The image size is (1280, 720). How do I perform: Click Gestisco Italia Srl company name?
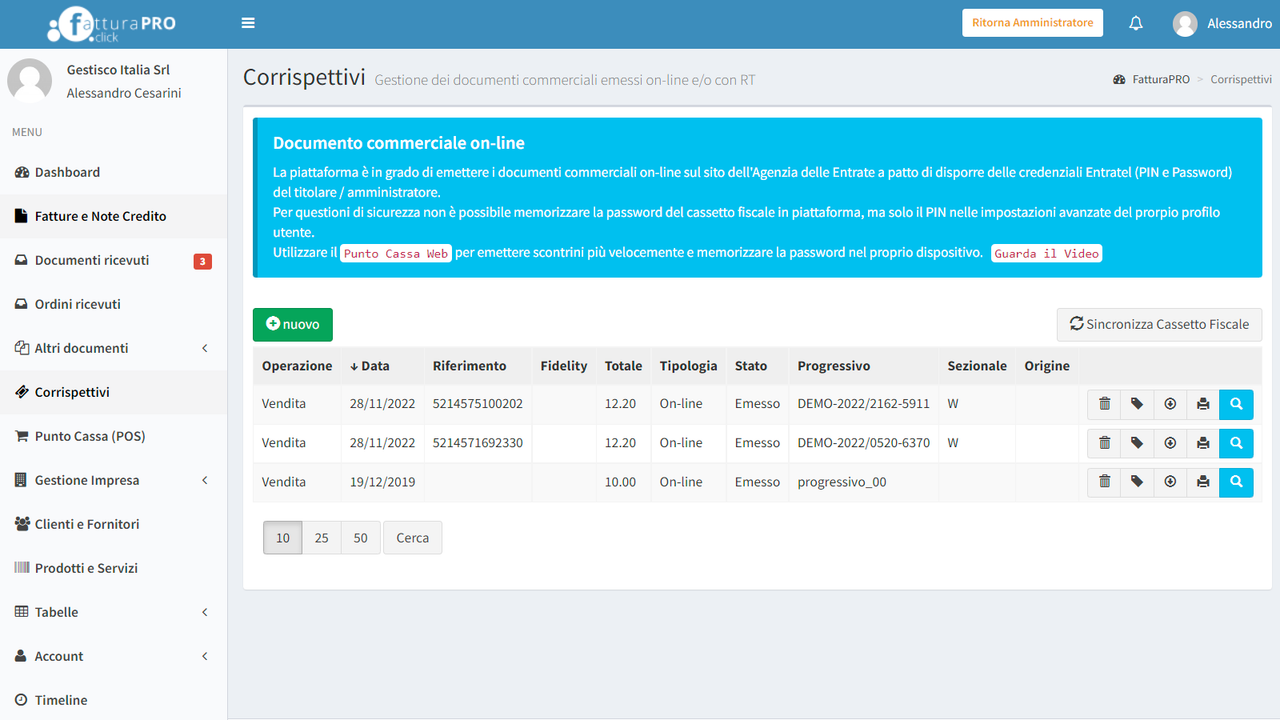[118, 70]
